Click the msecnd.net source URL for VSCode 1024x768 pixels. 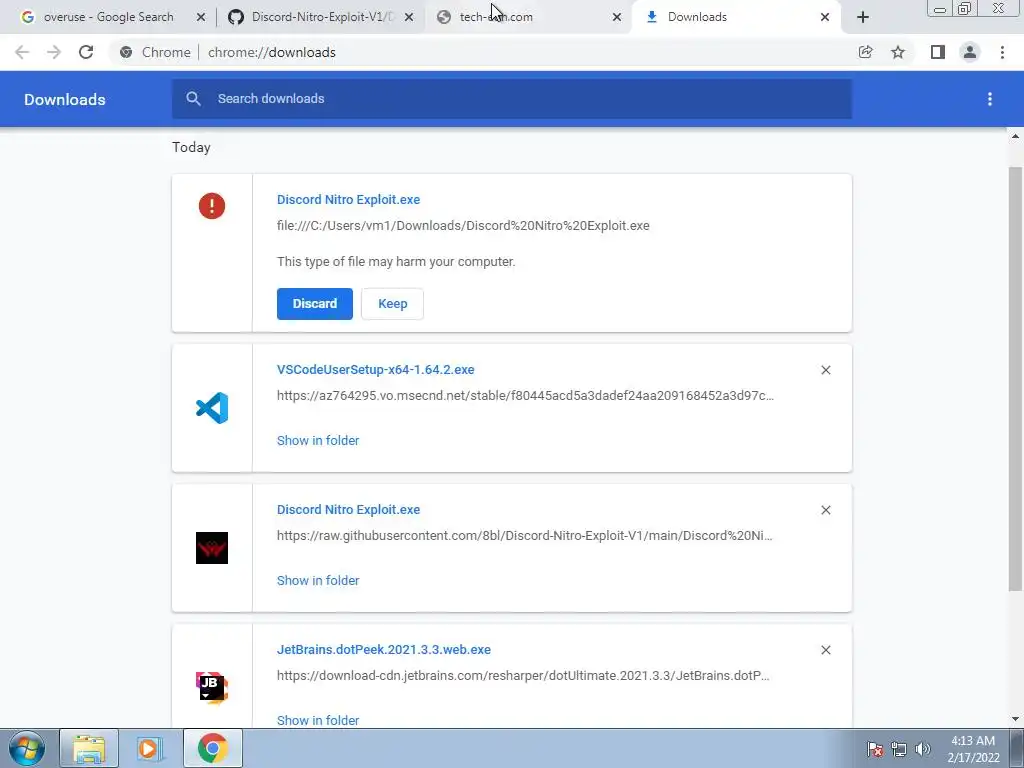(x=525, y=396)
